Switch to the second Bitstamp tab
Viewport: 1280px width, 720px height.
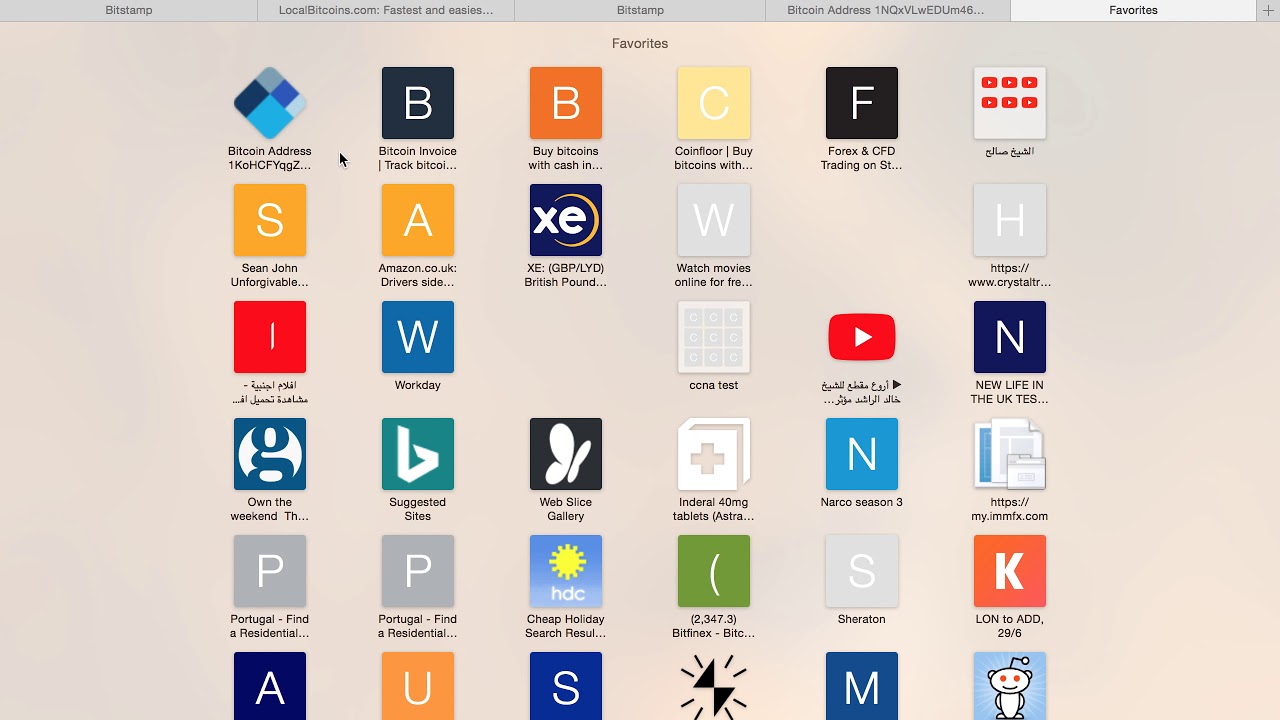pos(640,10)
